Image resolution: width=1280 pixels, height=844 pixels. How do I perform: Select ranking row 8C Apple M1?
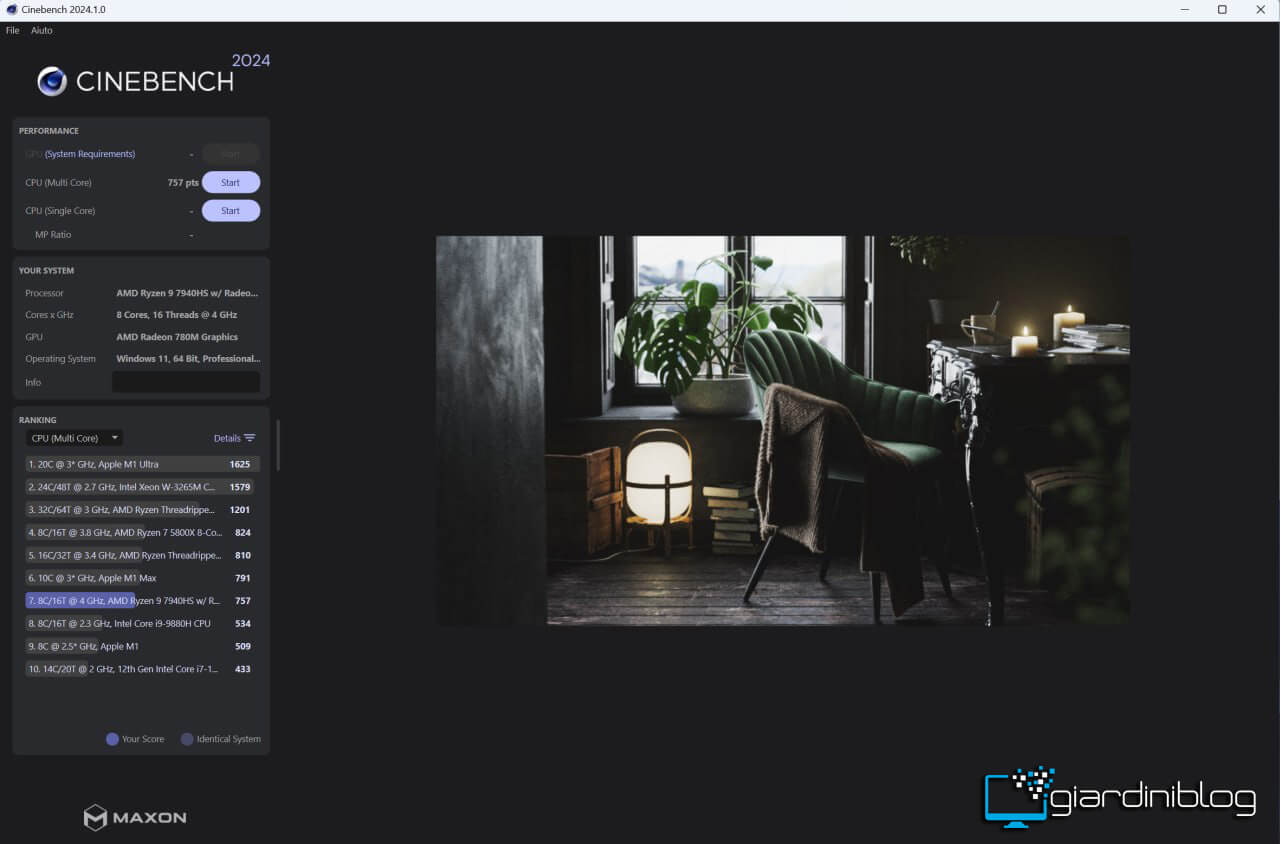pos(142,646)
